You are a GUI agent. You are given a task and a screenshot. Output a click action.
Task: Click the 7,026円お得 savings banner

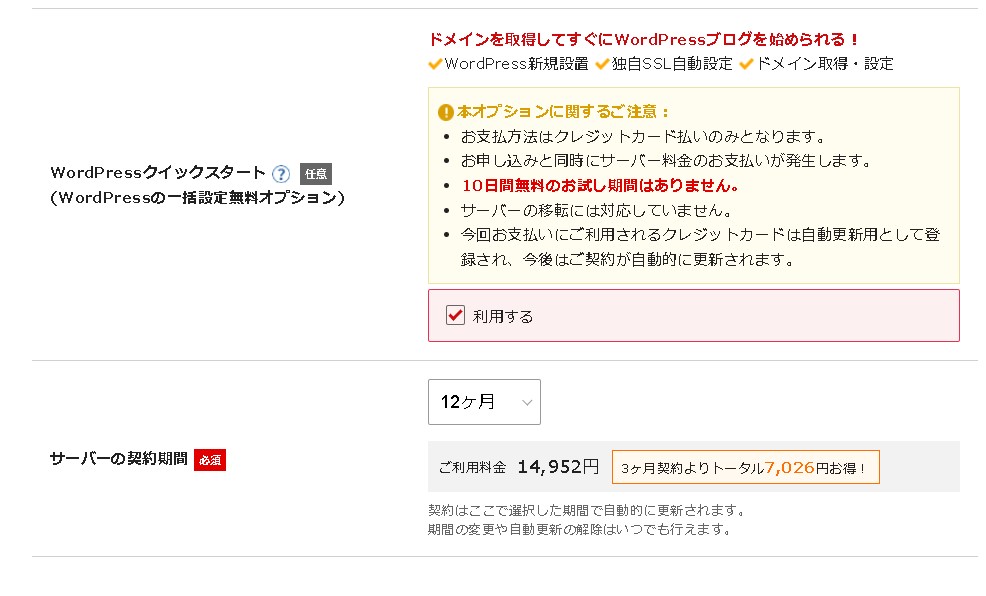745,467
